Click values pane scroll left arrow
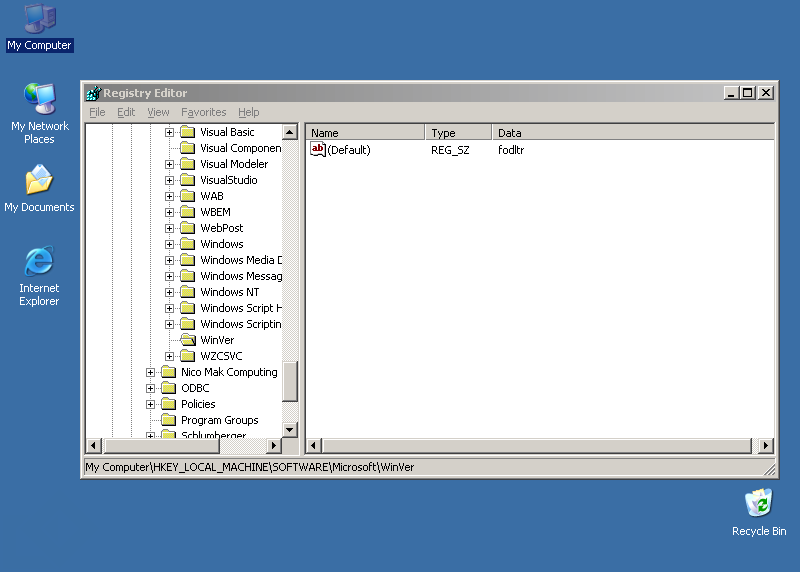The height and width of the screenshot is (572, 800). (314, 445)
